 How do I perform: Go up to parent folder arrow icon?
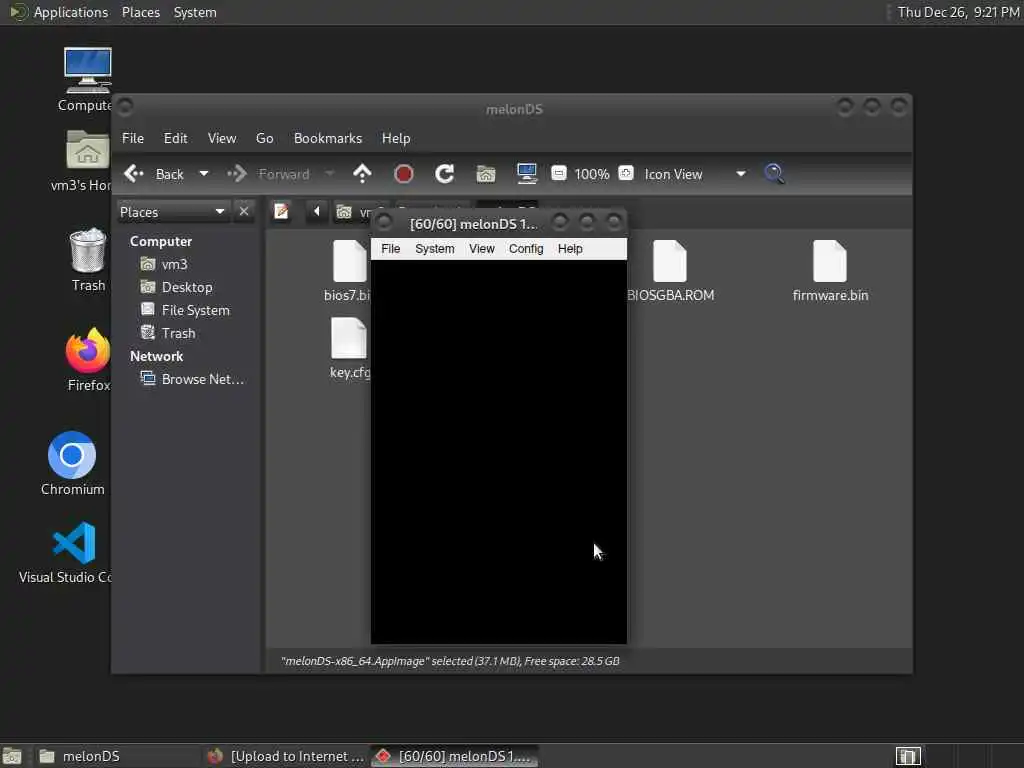coord(362,174)
